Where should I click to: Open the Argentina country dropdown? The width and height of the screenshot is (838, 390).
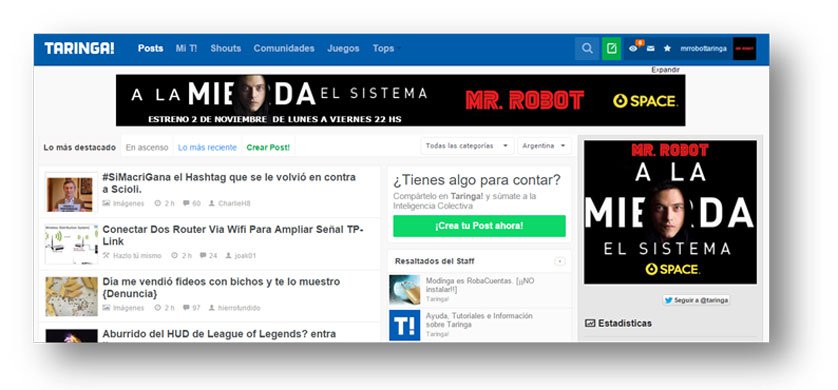click(x=544, y=146)
